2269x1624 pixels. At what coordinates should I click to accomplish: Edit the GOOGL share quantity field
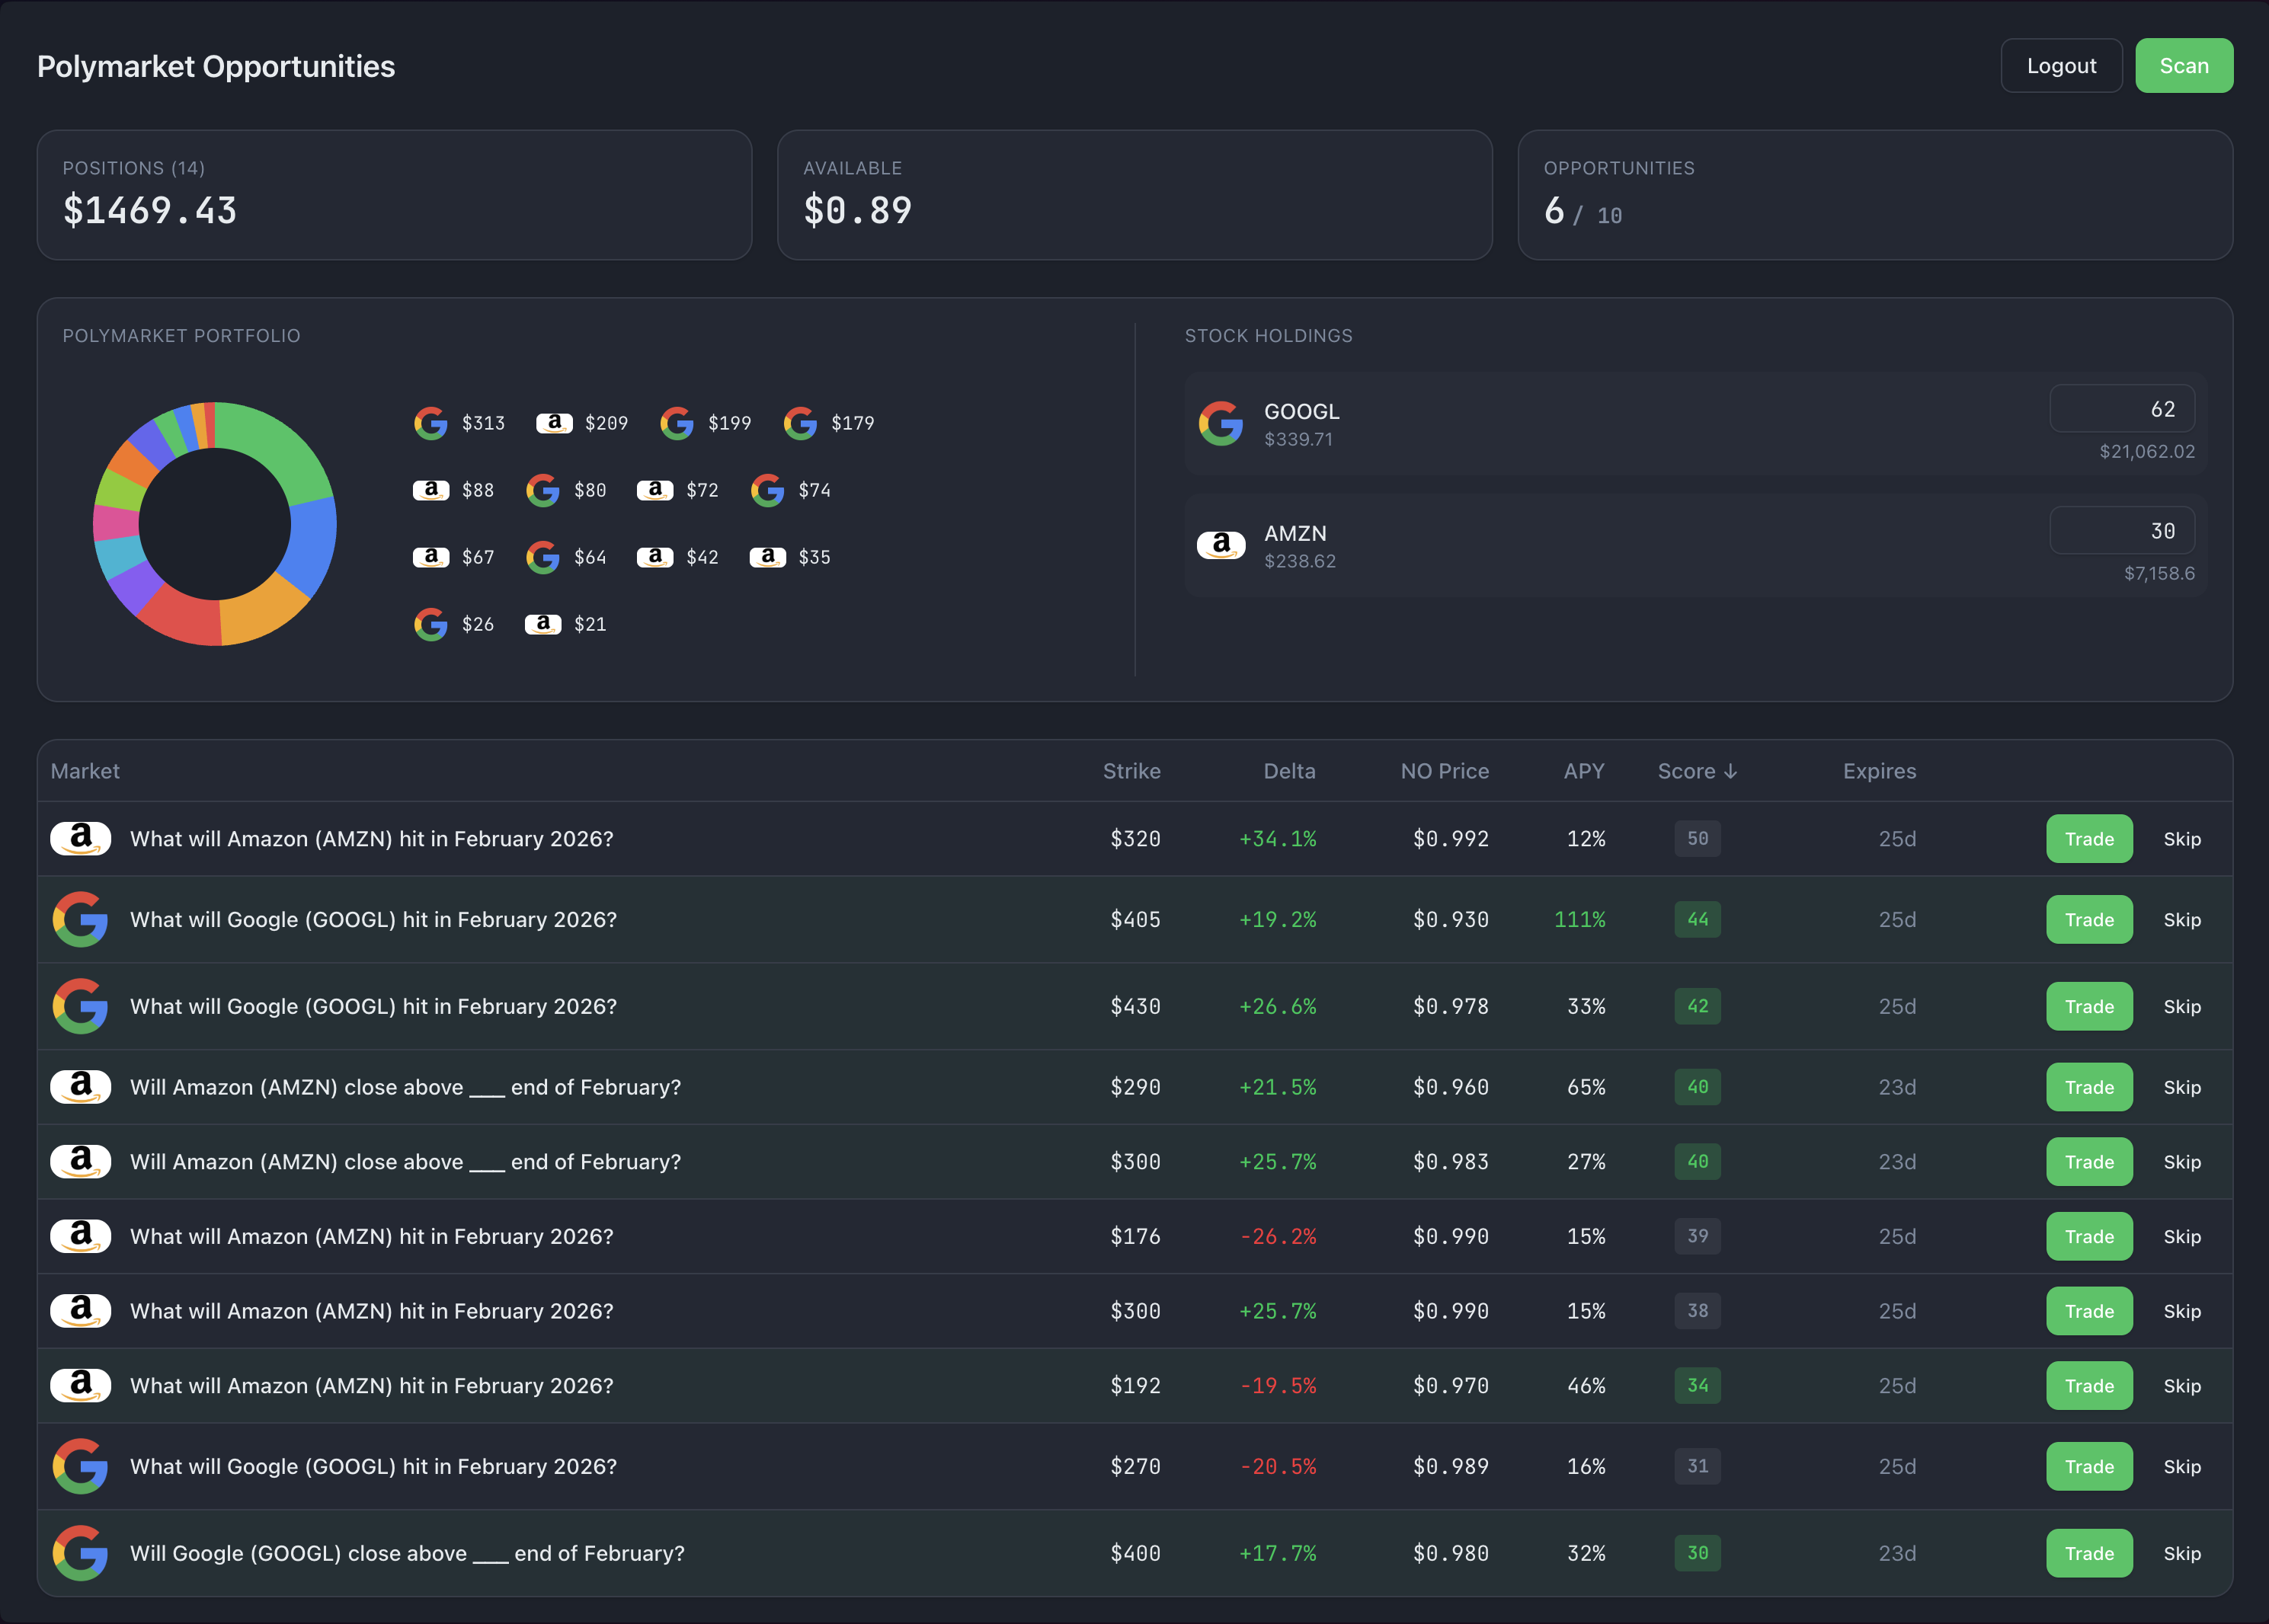[x=2121, y=409]
